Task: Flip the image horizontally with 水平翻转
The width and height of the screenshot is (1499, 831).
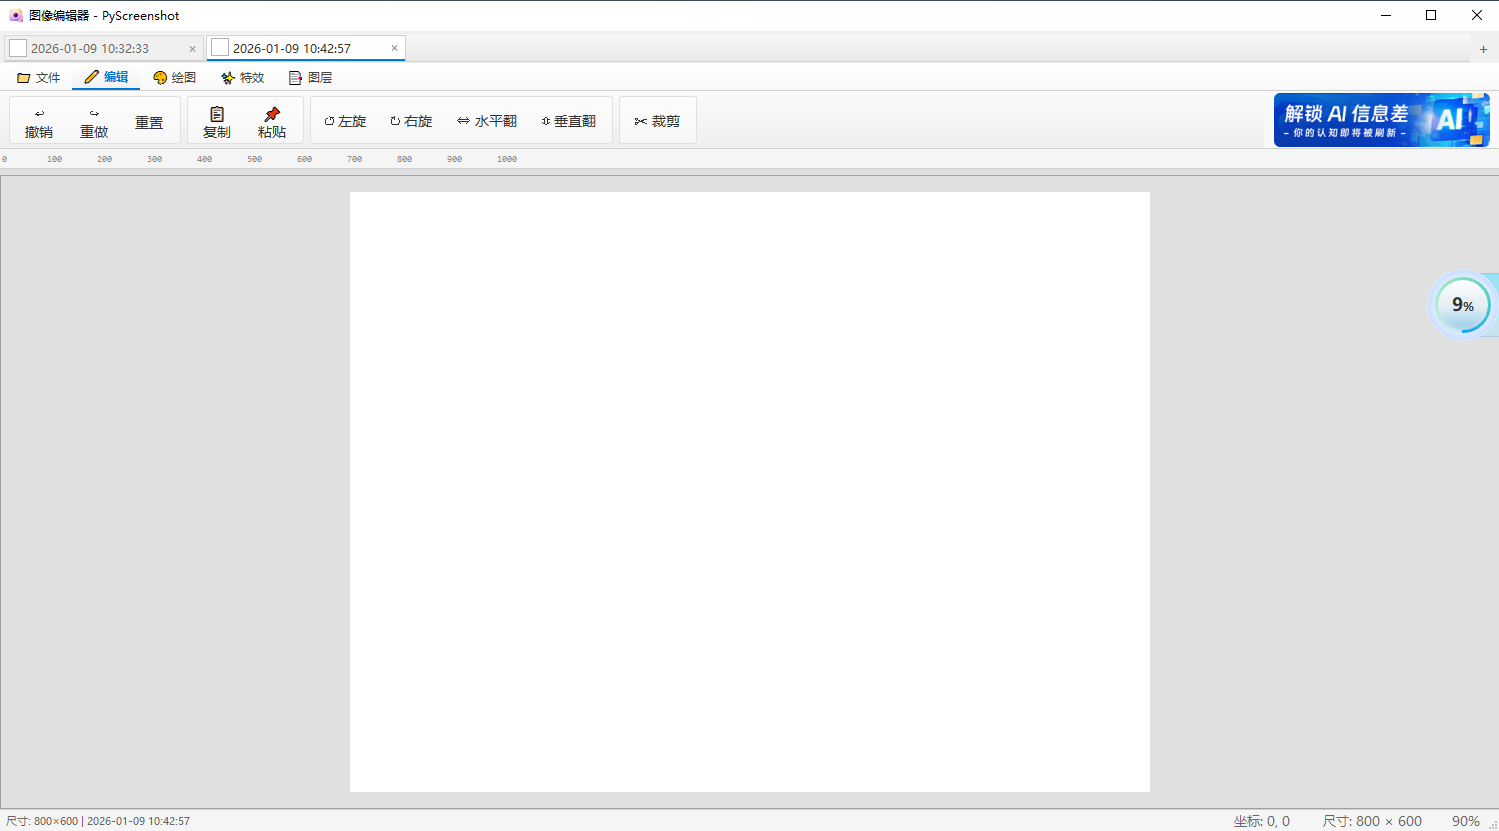Action: pos(487,120)
